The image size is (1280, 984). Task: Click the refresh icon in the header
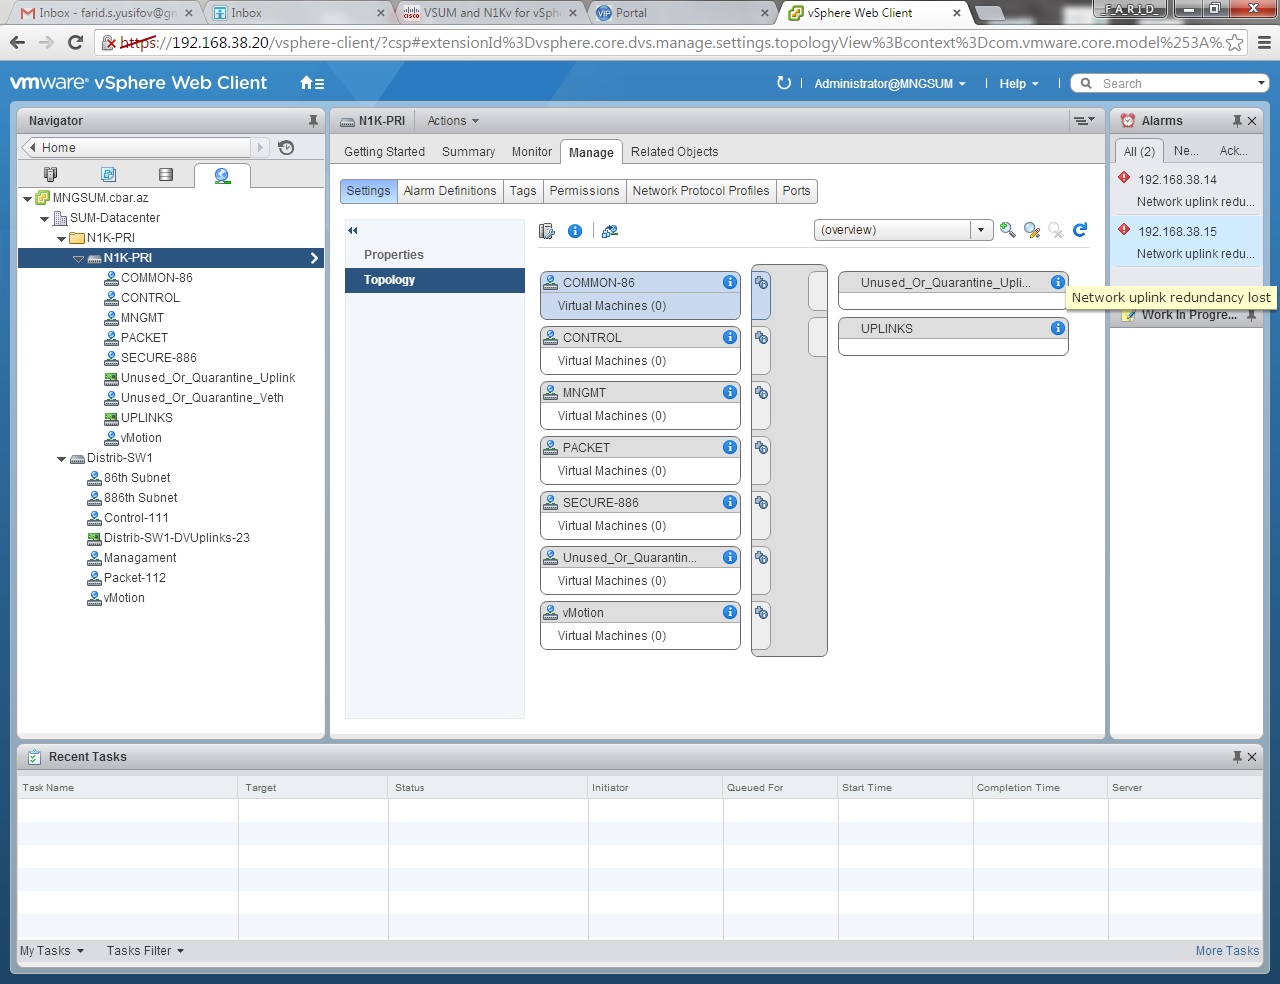click(x=784, y=83)
